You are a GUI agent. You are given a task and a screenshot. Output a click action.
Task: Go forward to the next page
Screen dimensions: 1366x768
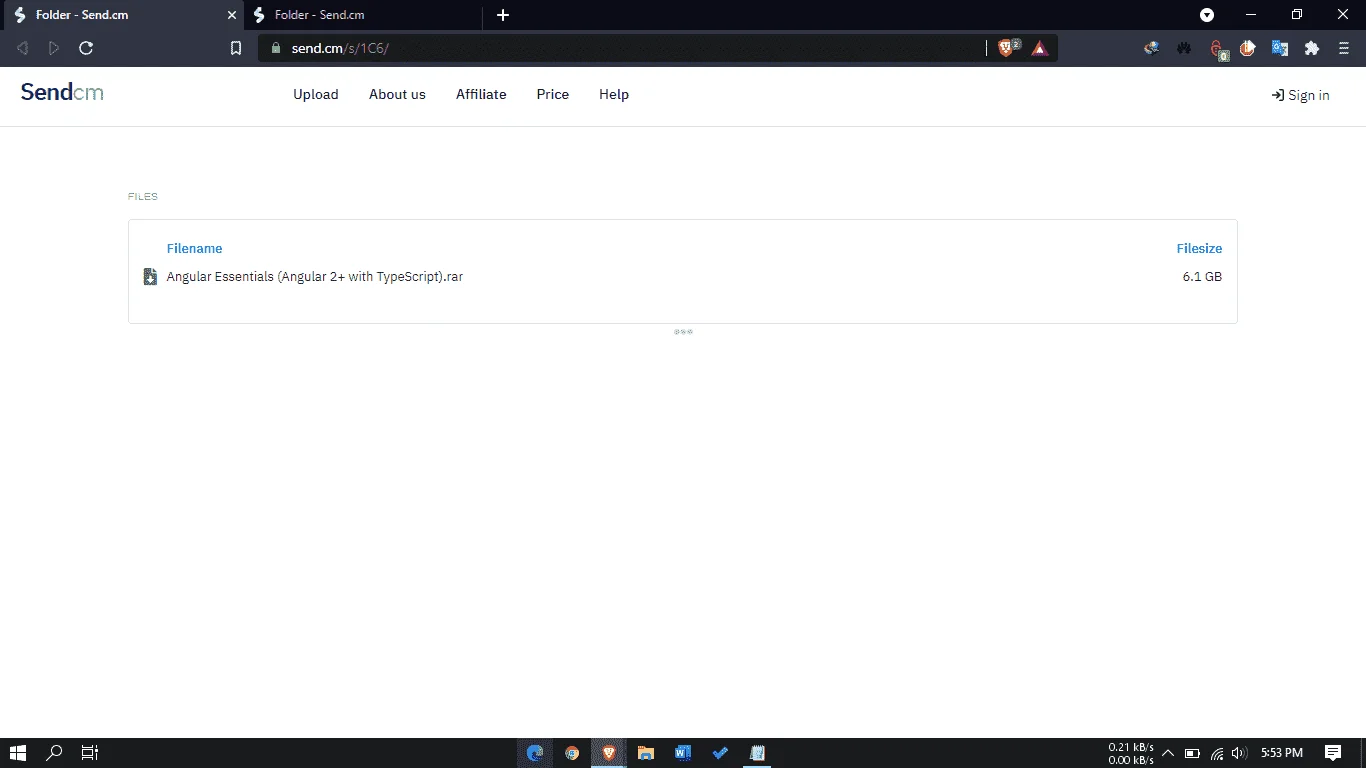[54, 48]
